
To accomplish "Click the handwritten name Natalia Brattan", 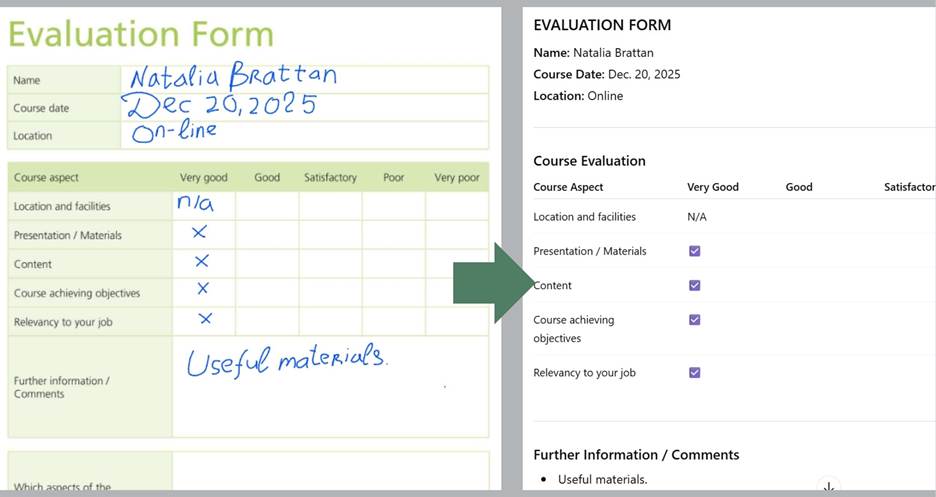I will (233, 76).
